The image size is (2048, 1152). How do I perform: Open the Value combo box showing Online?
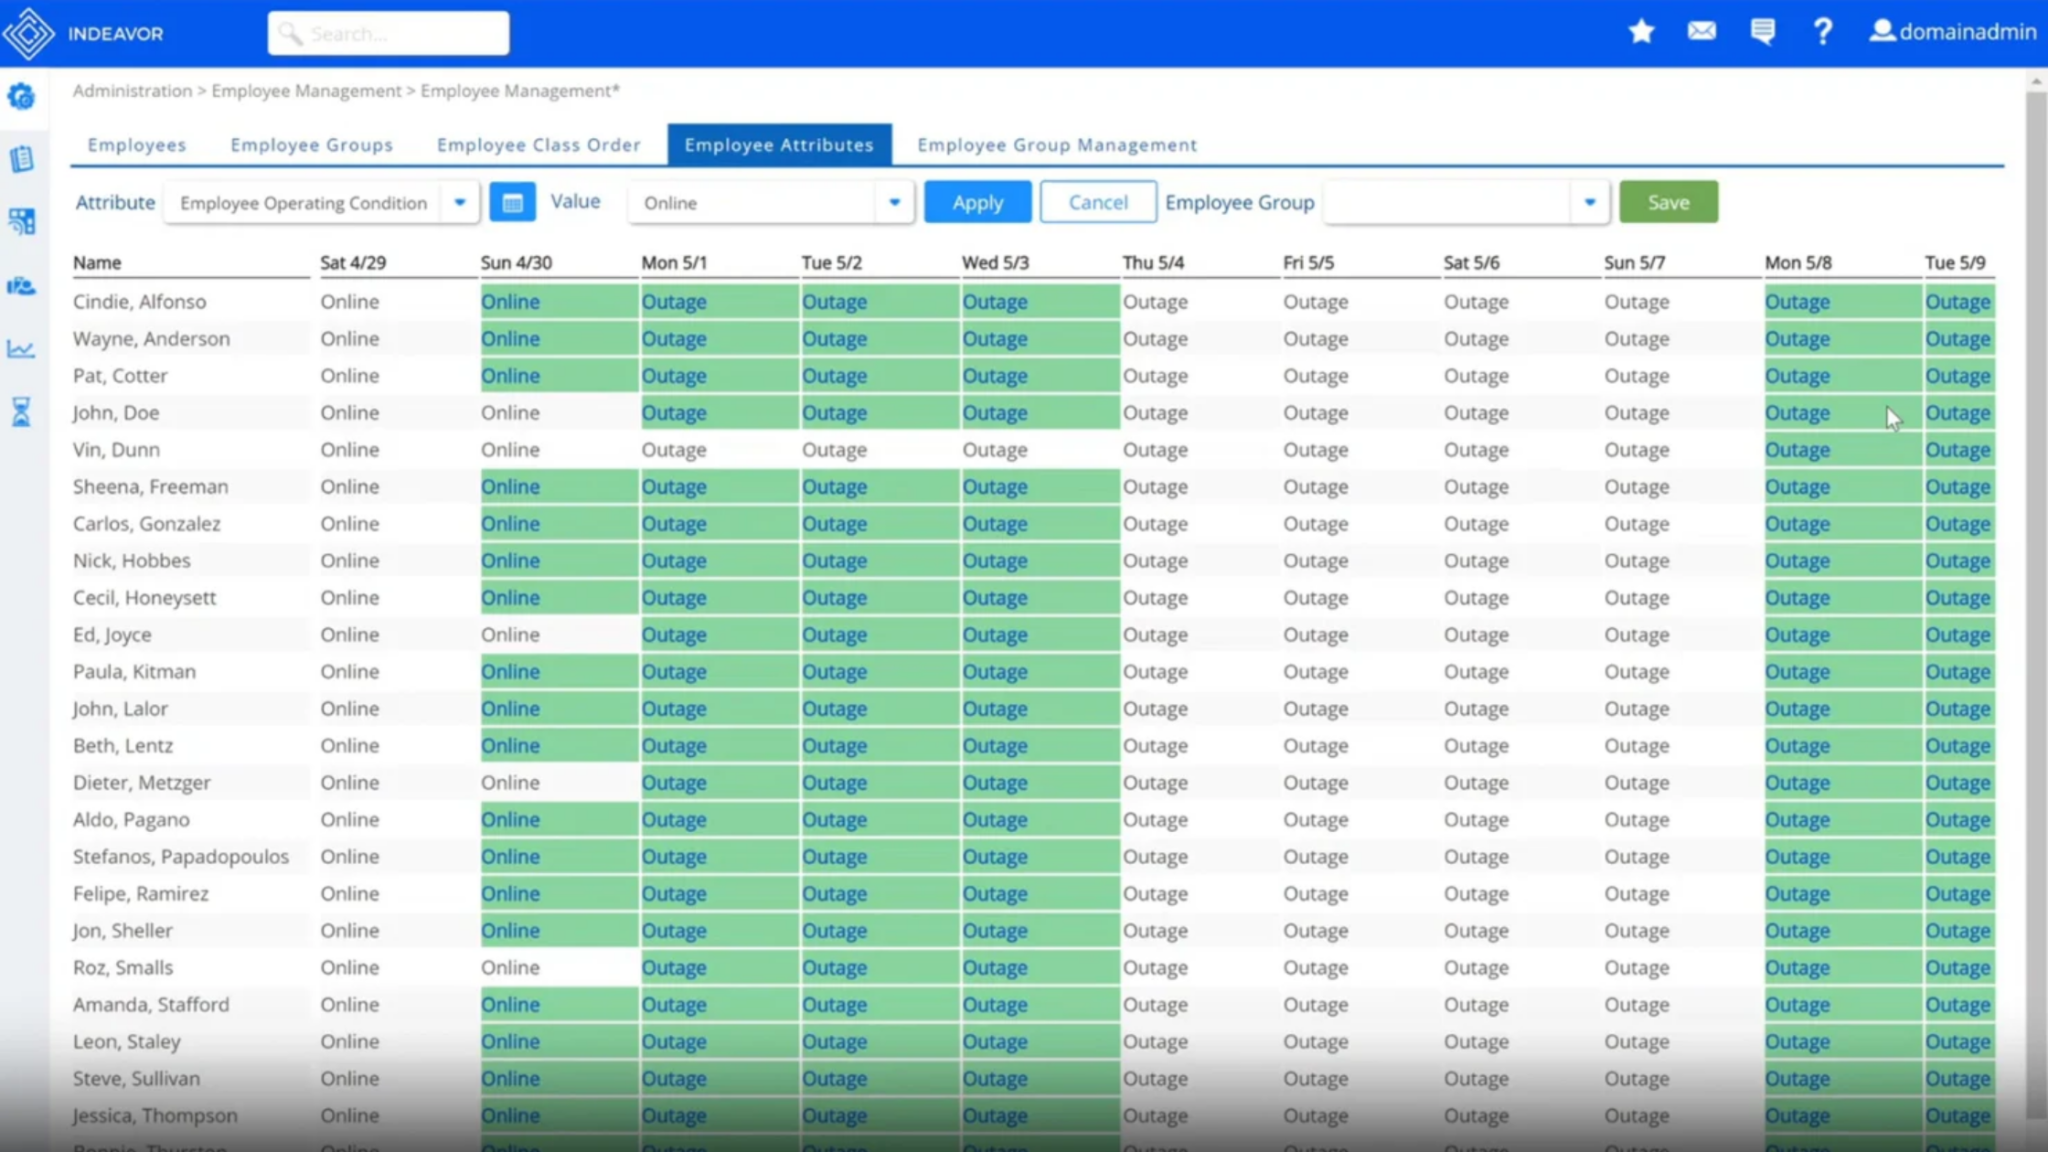[771, 203]
